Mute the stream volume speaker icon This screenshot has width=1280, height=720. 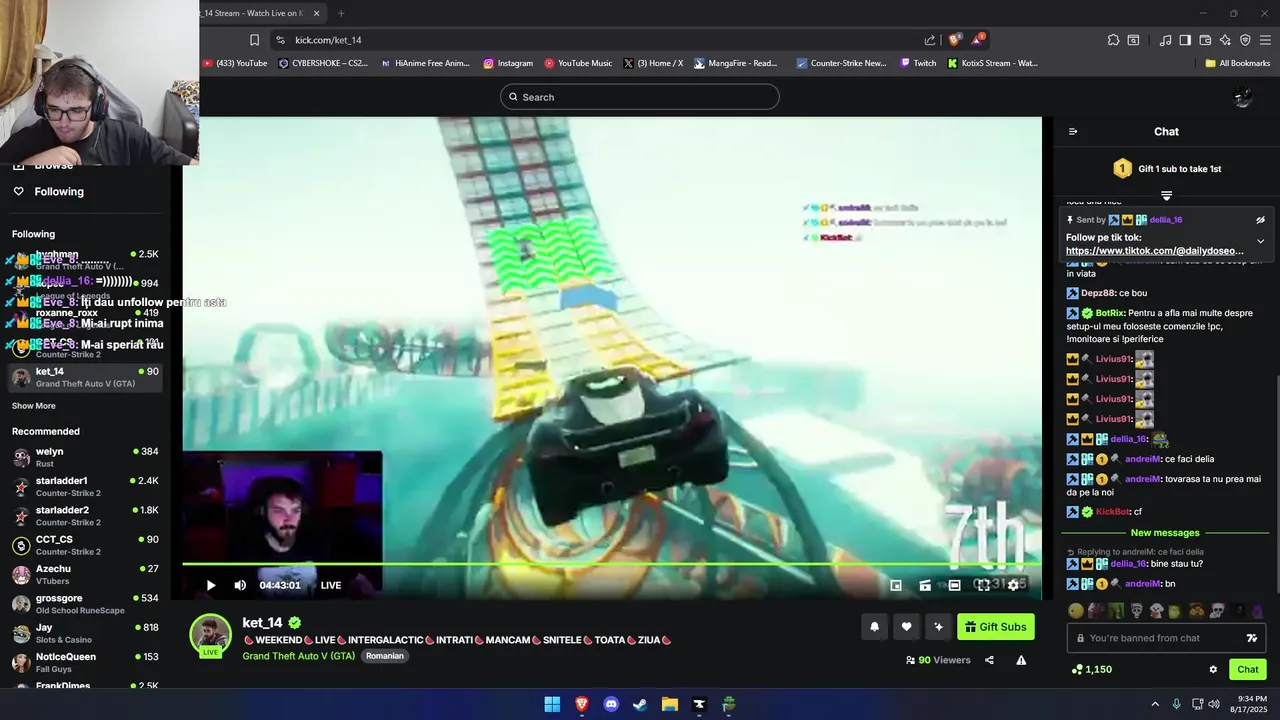(x=240, y=585)
